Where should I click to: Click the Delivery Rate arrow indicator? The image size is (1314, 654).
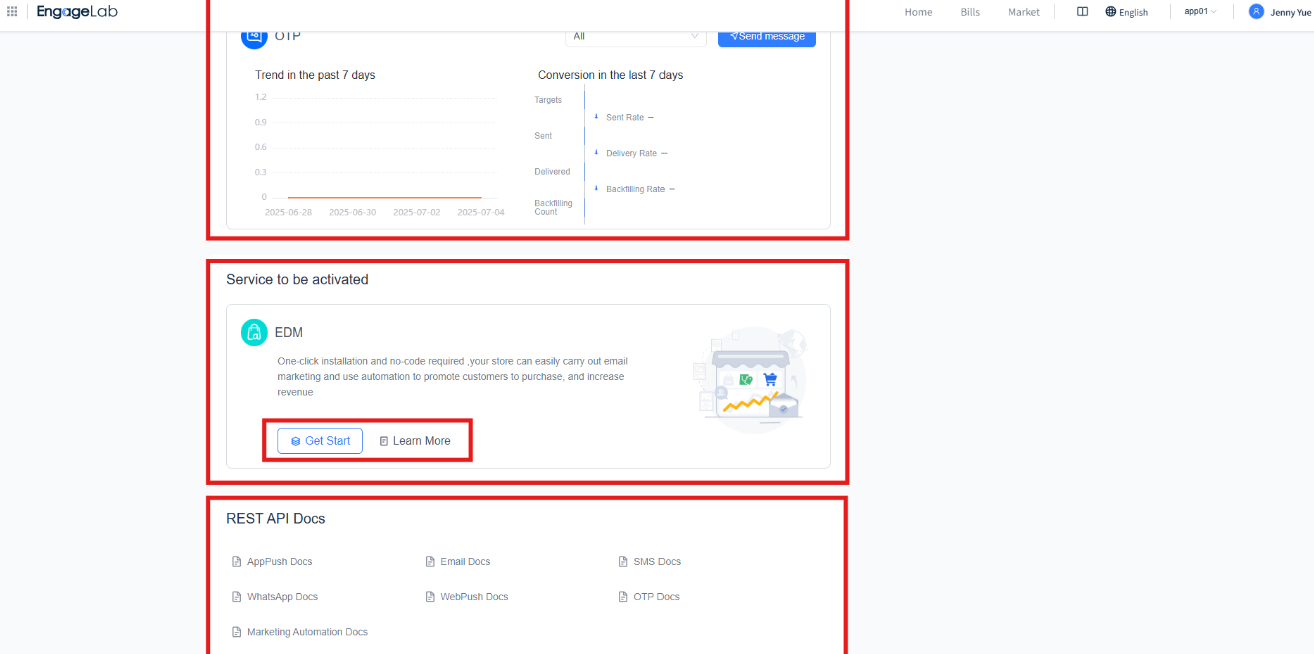[596, 153]
